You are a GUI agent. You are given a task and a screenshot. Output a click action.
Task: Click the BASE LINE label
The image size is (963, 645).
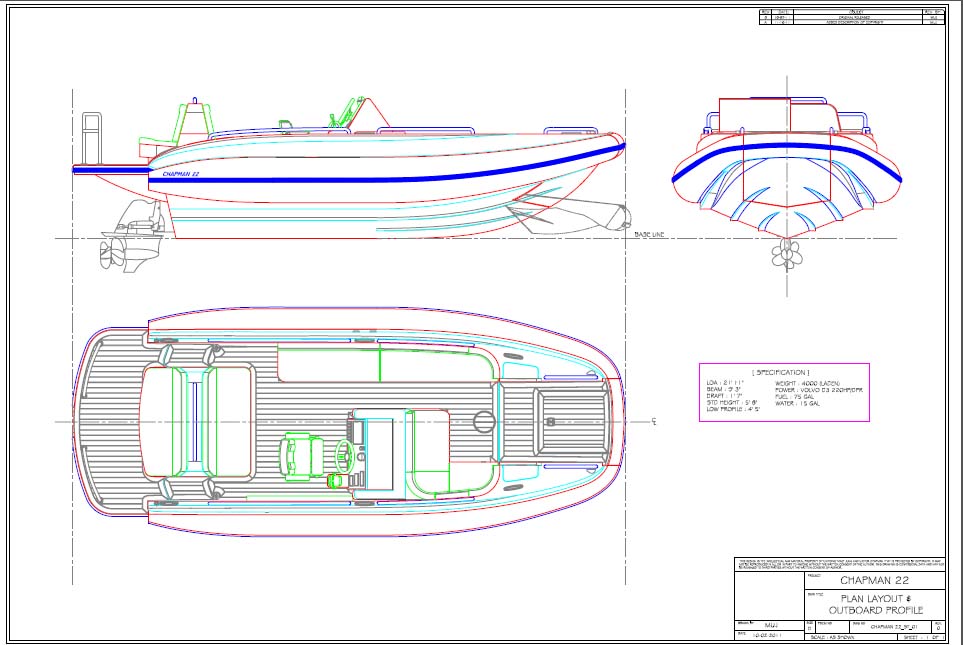tap(649, 235)
